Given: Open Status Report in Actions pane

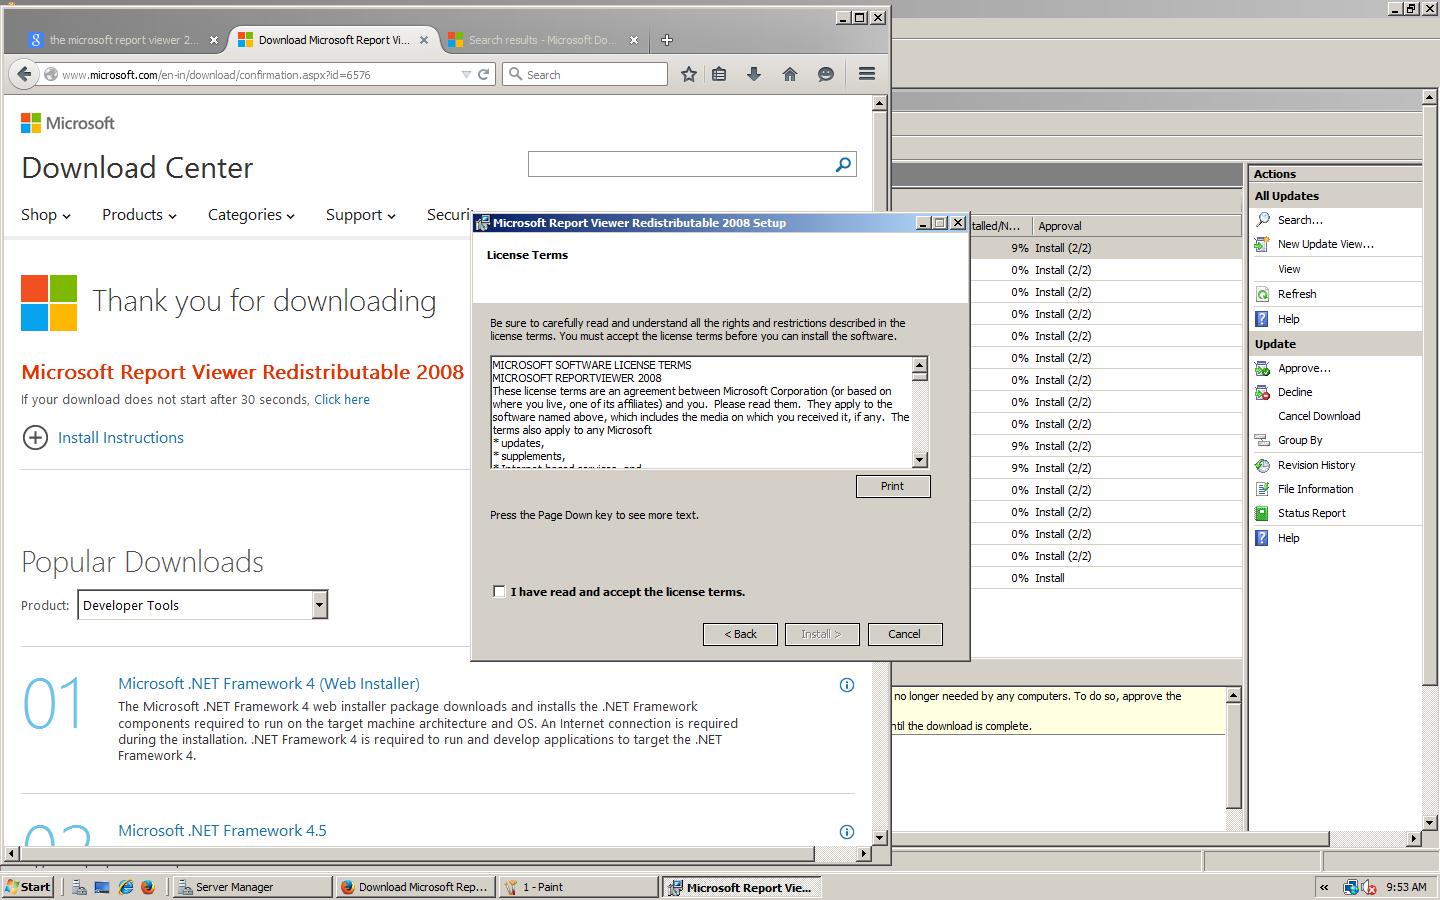Looking at the screenshot, I should coord(1312,513).
